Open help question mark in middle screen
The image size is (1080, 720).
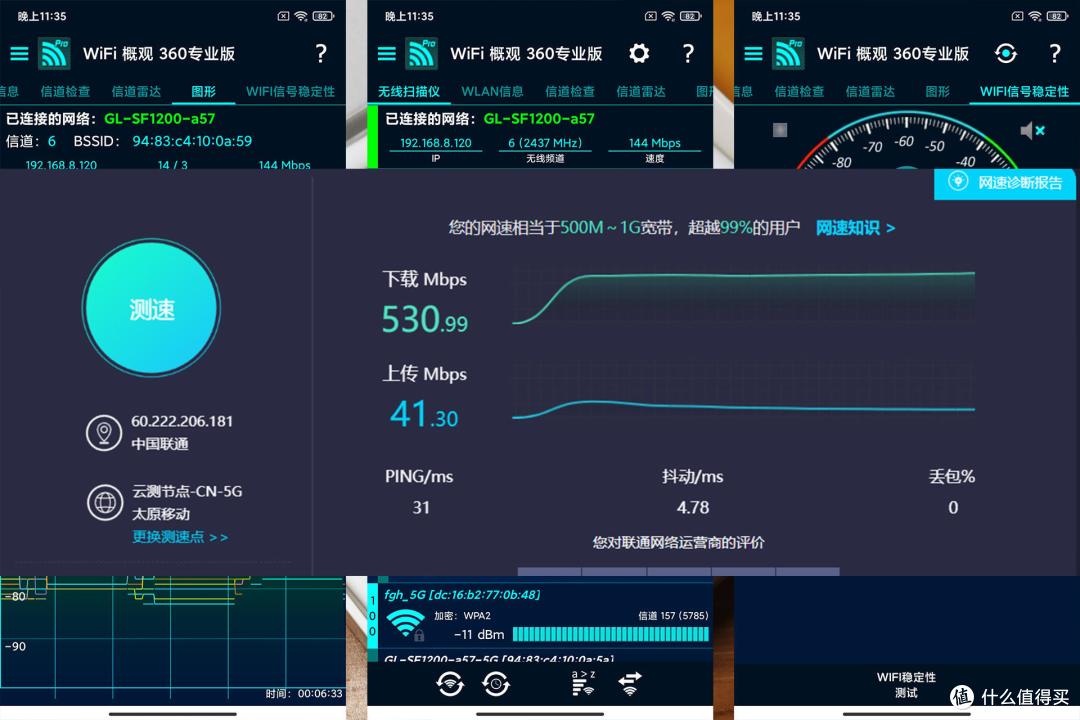688,54
